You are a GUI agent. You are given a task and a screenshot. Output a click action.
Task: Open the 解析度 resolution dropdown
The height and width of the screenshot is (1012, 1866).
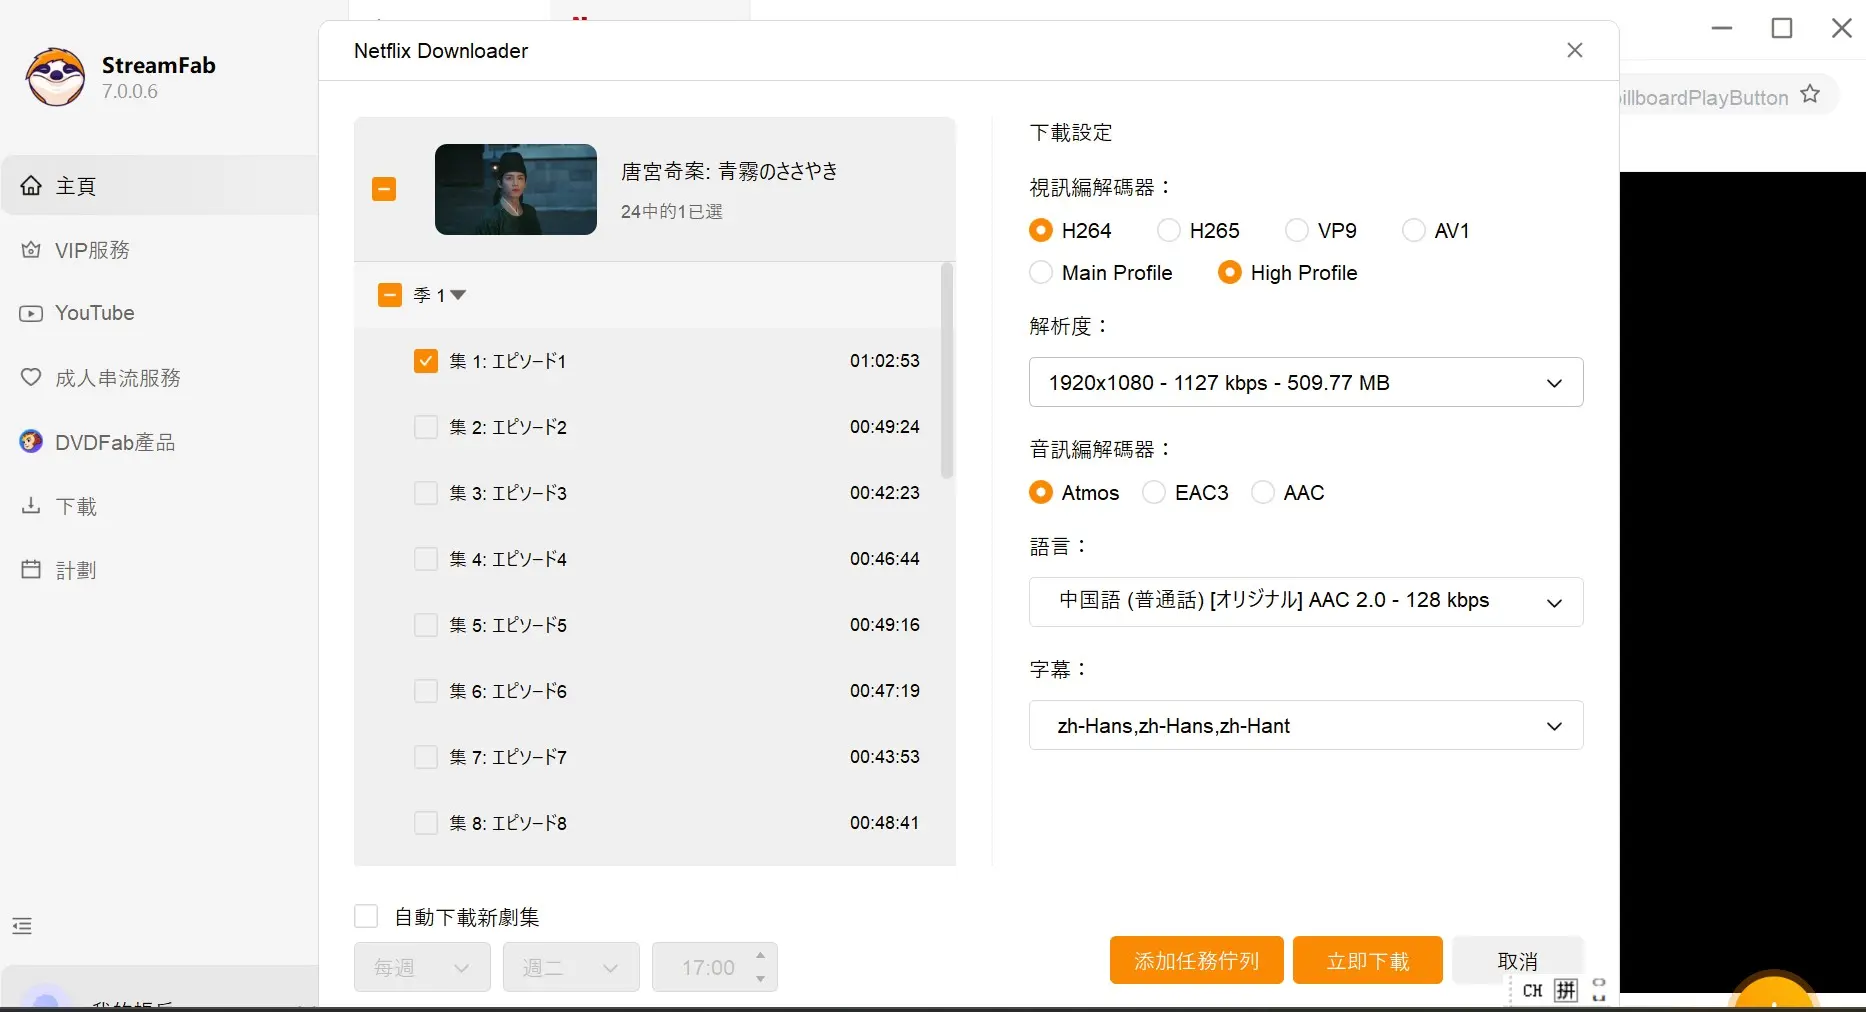tap(1306, 382)
